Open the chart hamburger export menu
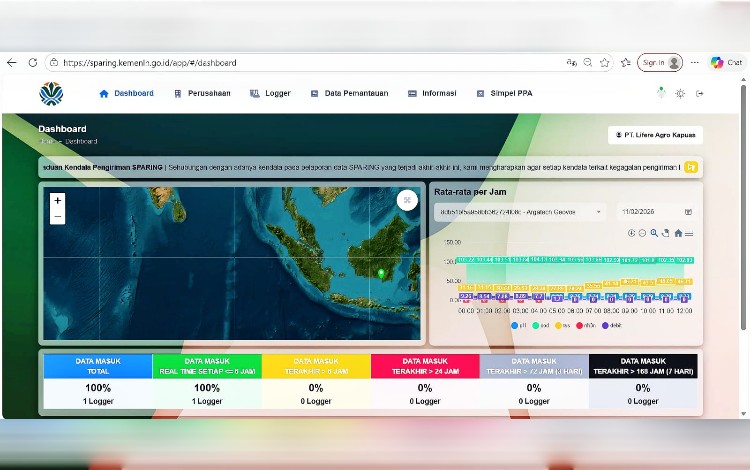 (x=689, y=233)
